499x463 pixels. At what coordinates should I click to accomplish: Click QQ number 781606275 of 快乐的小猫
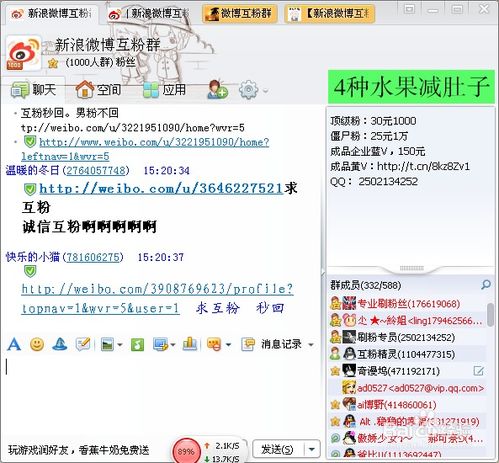(x=93, y=257)
